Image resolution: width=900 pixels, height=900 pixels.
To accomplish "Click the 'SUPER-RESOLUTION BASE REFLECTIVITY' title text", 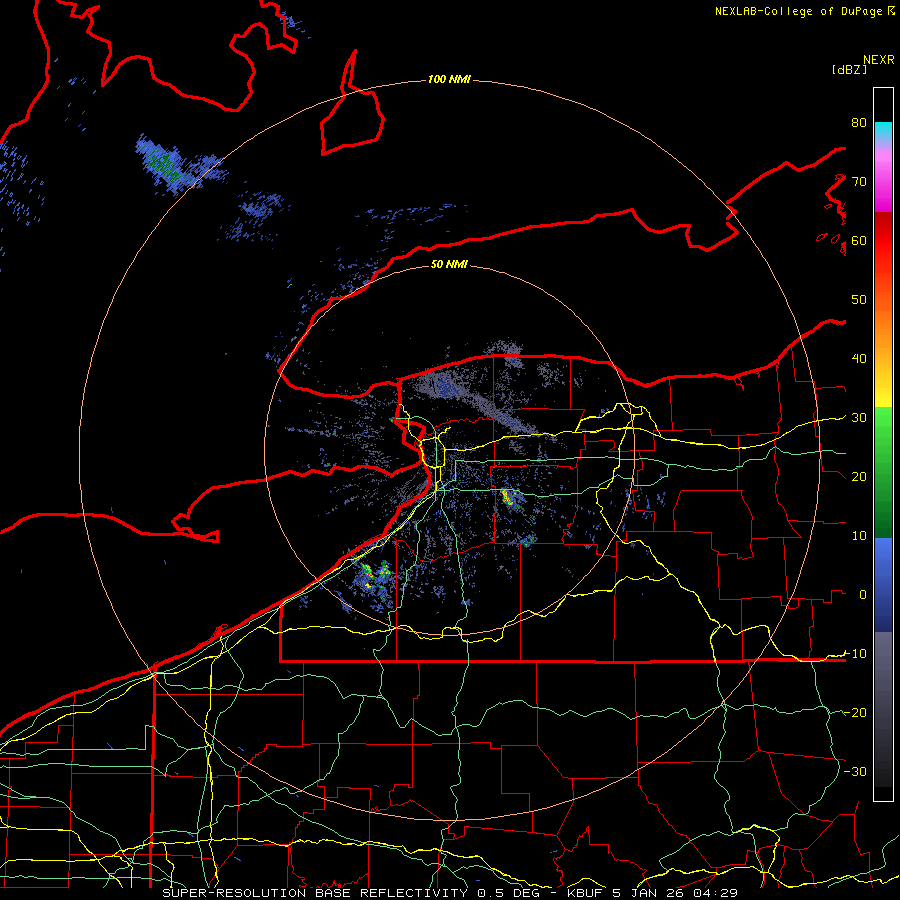I will [x=315, y=893].
